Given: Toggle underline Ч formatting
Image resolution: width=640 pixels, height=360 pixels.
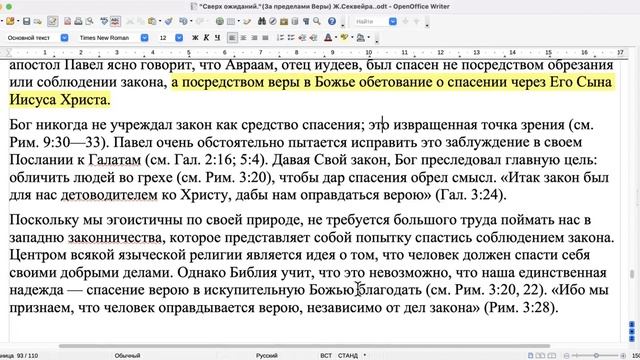Looking at the screenshot, I should point(217,38).
